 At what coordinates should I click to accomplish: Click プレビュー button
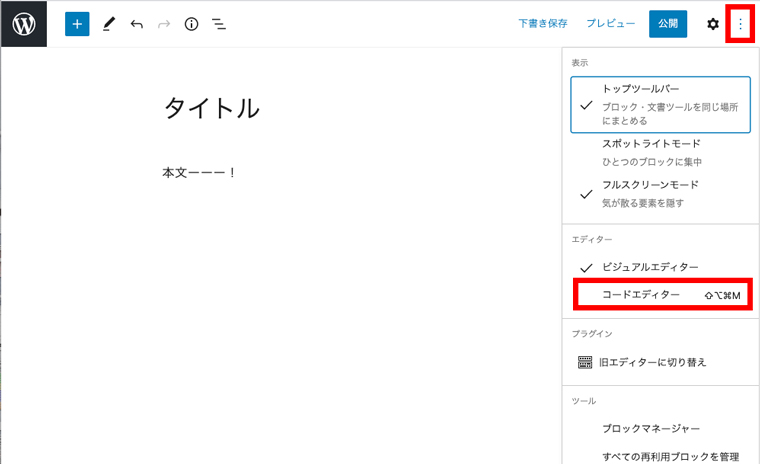coord(611,23)
